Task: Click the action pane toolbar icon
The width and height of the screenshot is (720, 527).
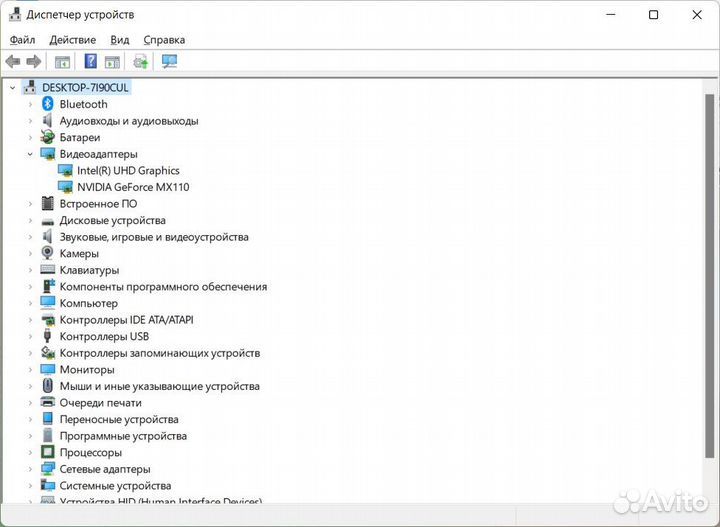Action: (112, 62)
